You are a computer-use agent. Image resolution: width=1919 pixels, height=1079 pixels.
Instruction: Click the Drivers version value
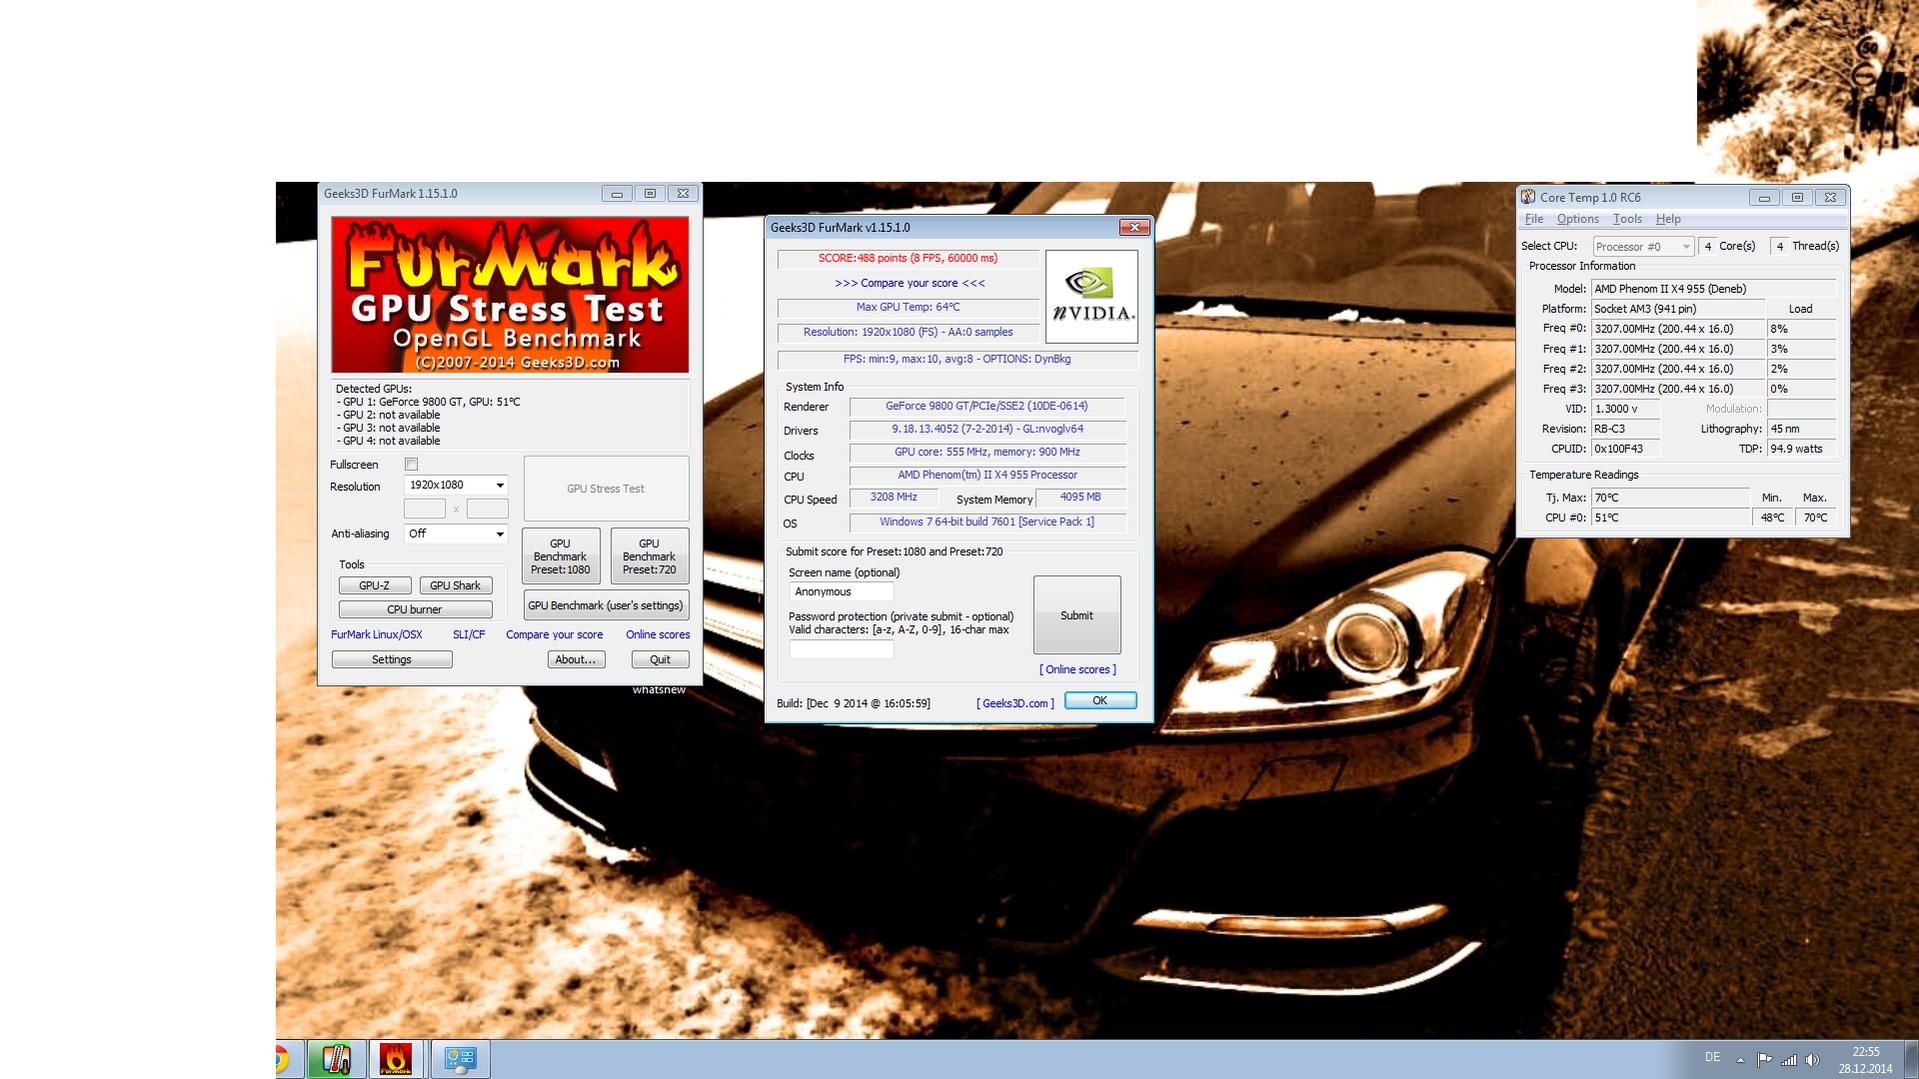click(x=987, y=429)
